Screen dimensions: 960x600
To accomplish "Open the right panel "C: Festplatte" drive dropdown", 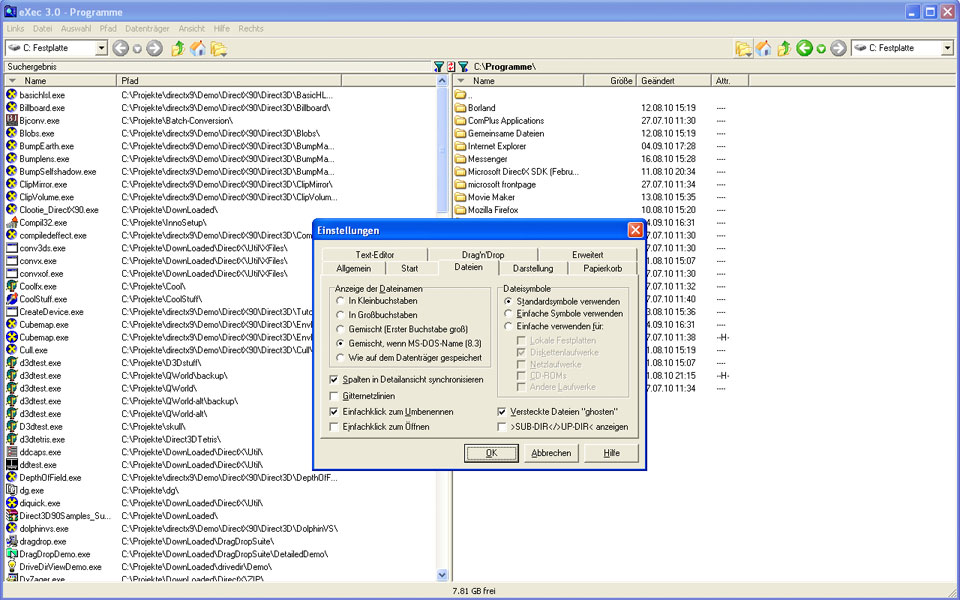I will click(946, 48).
